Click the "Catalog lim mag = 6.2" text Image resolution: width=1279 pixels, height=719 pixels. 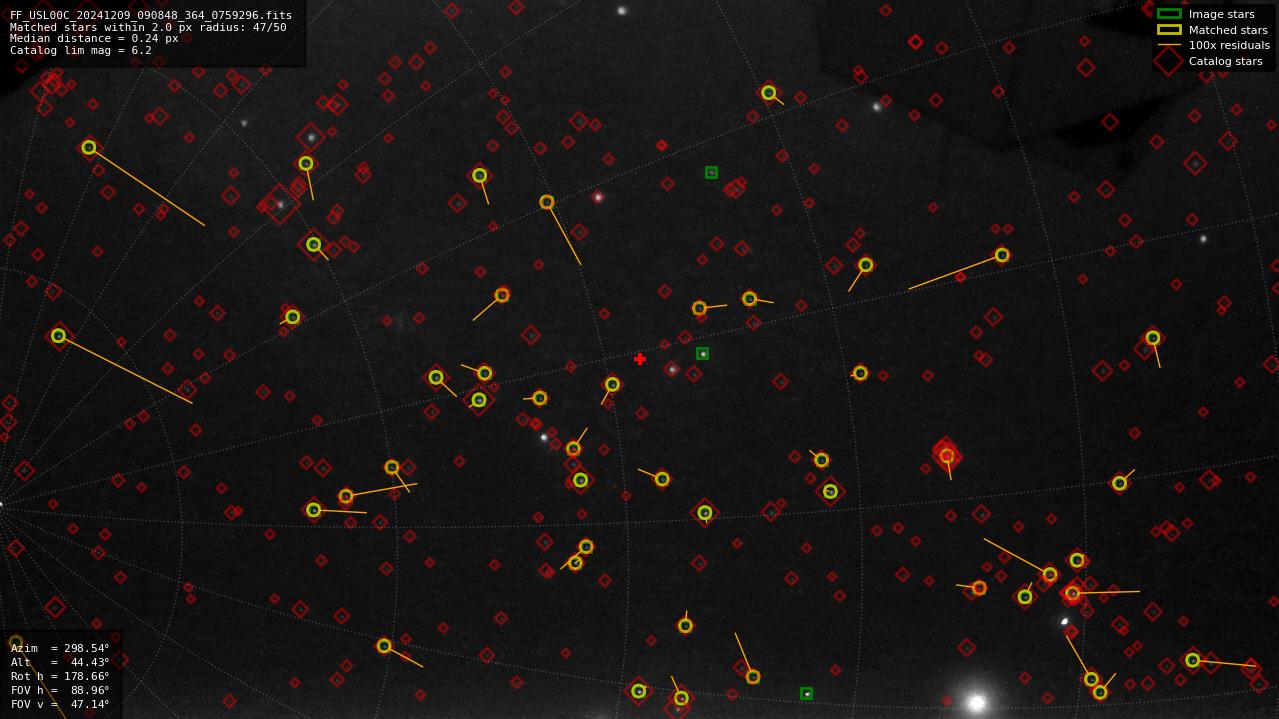click(81, 50)
